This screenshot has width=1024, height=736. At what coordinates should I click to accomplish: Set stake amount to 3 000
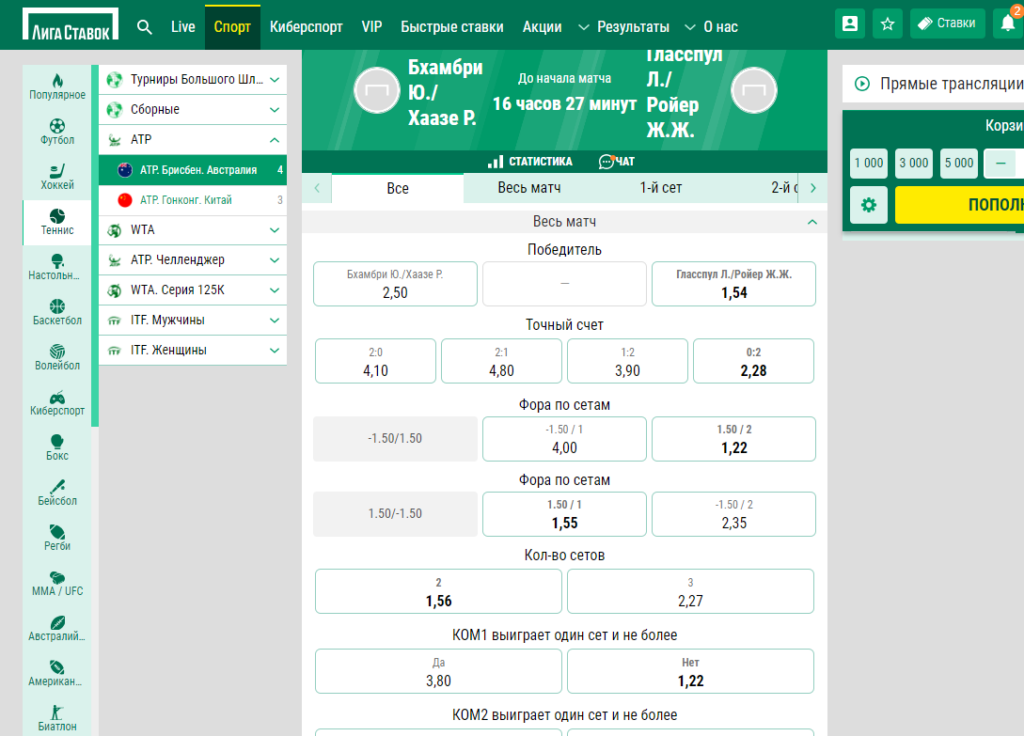point(914,163)
